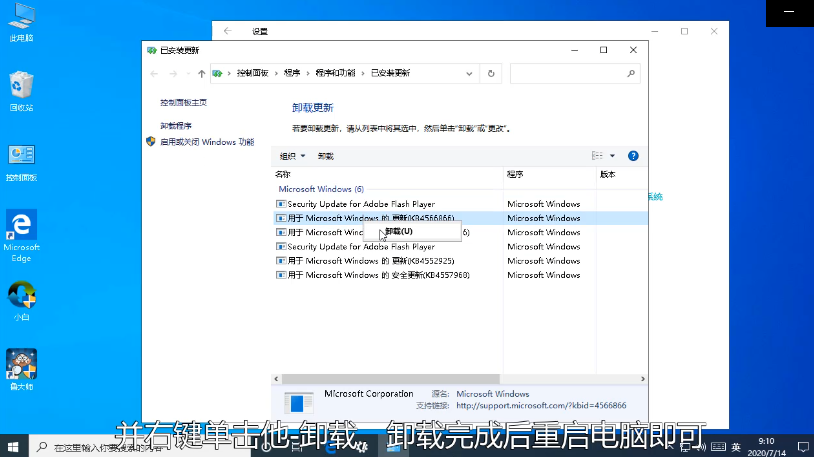
Task: Expand the 组织 (Organize) dropdown
Action: [x=293, y=156]
